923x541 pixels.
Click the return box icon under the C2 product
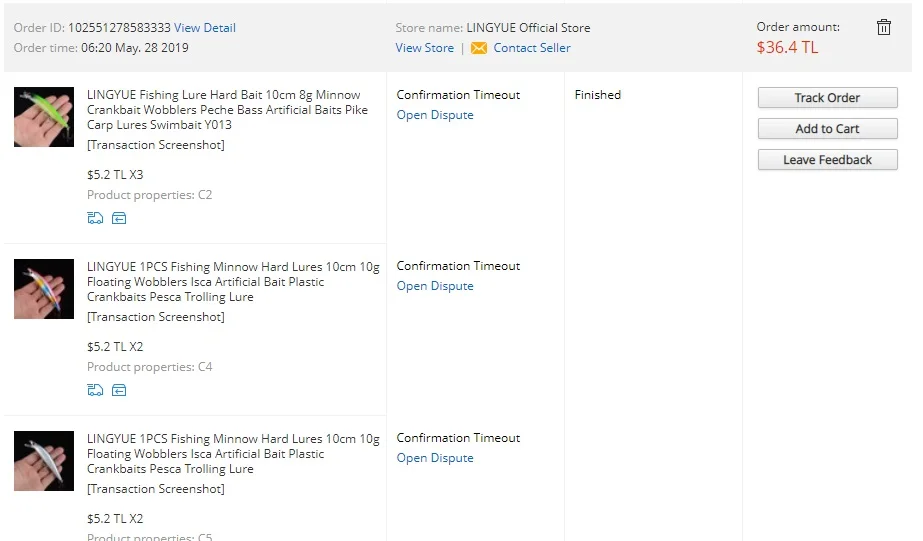pyautogui.click(x=119, y=218)
